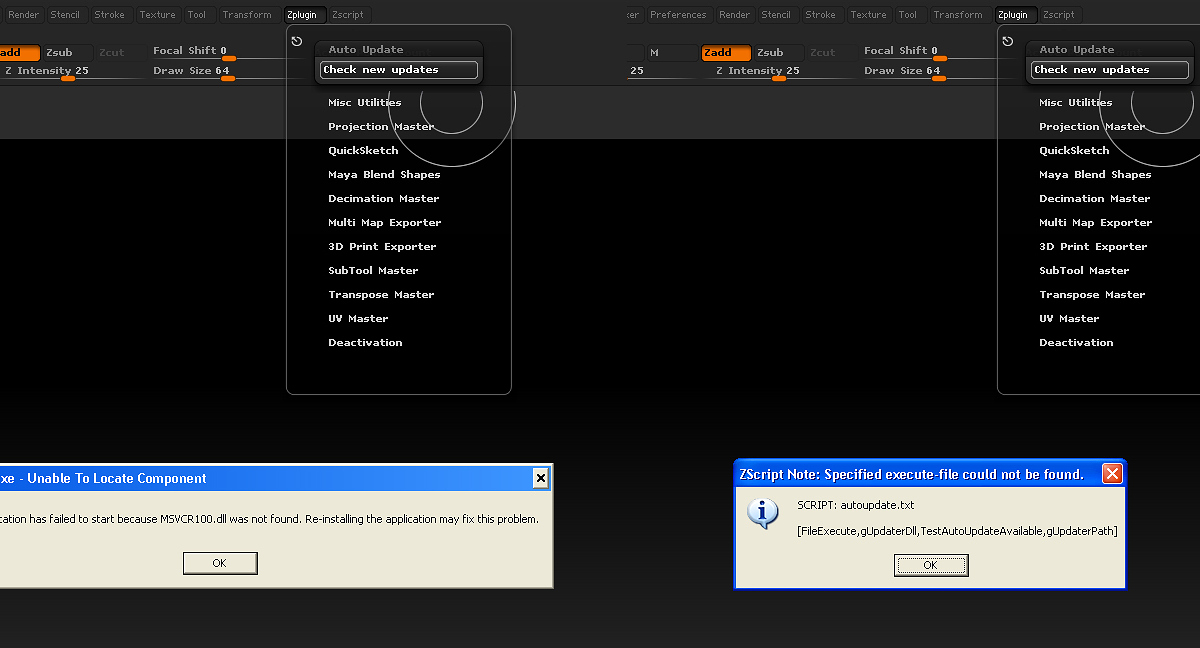Launch Decimation Master
The image size is (1200, 648).
(382, 198)
